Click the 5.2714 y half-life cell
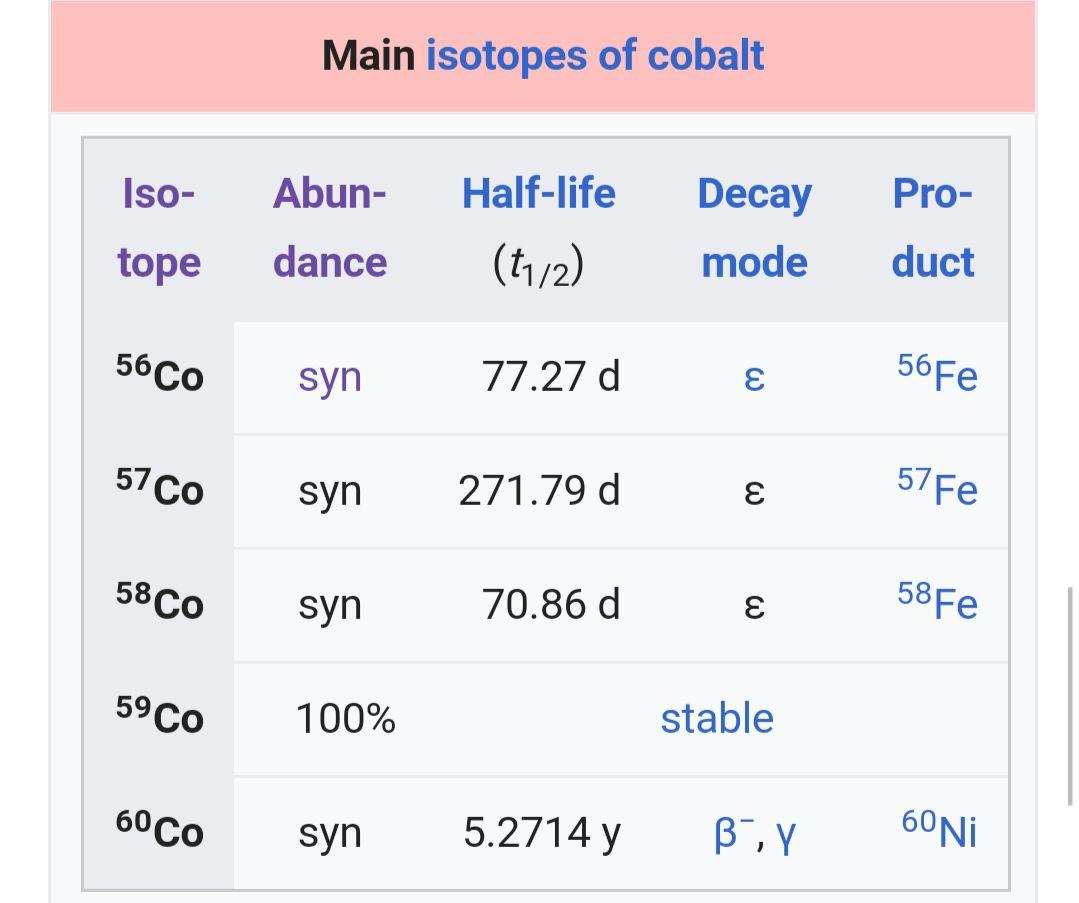The image size is (1079, 903). point(541,832)
